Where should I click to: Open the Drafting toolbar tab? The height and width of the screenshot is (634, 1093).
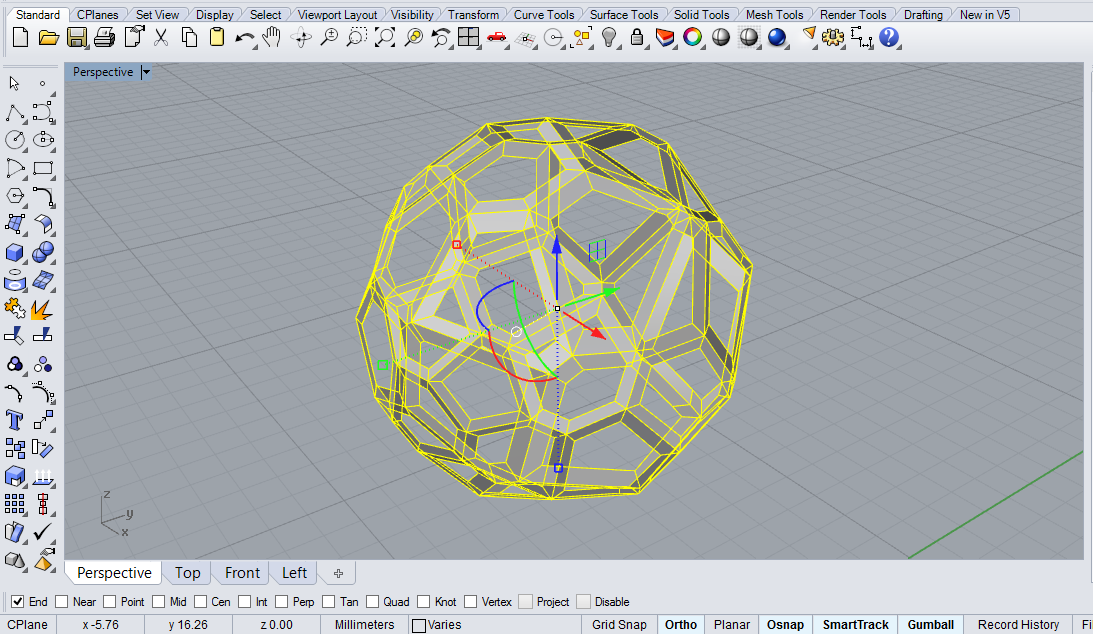[923, 15]
